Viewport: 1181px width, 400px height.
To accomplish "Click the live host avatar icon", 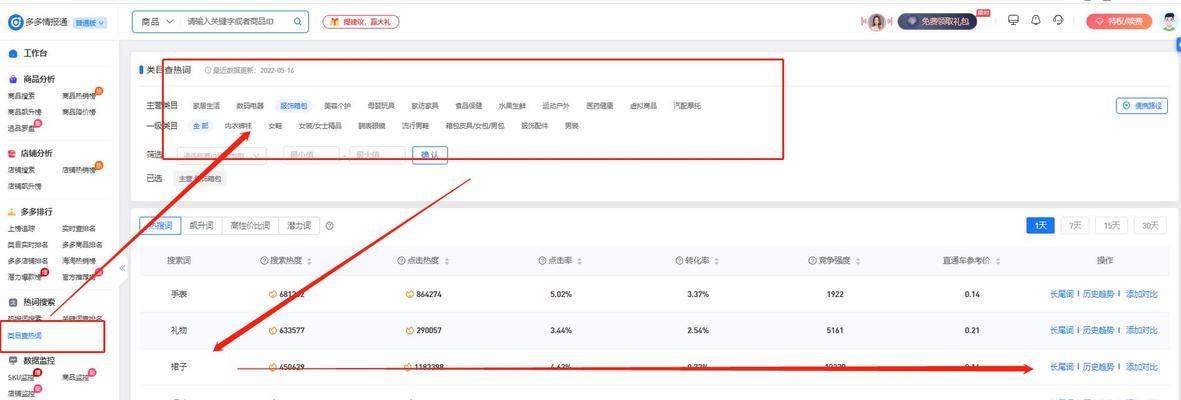I will 877,23.
